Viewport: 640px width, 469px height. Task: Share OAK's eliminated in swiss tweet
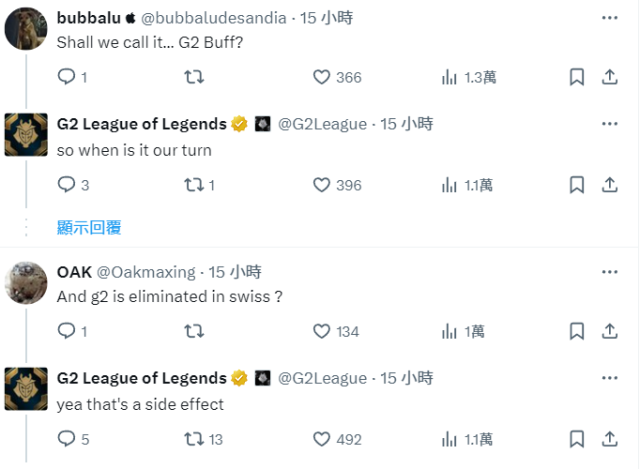pos(609,331)
